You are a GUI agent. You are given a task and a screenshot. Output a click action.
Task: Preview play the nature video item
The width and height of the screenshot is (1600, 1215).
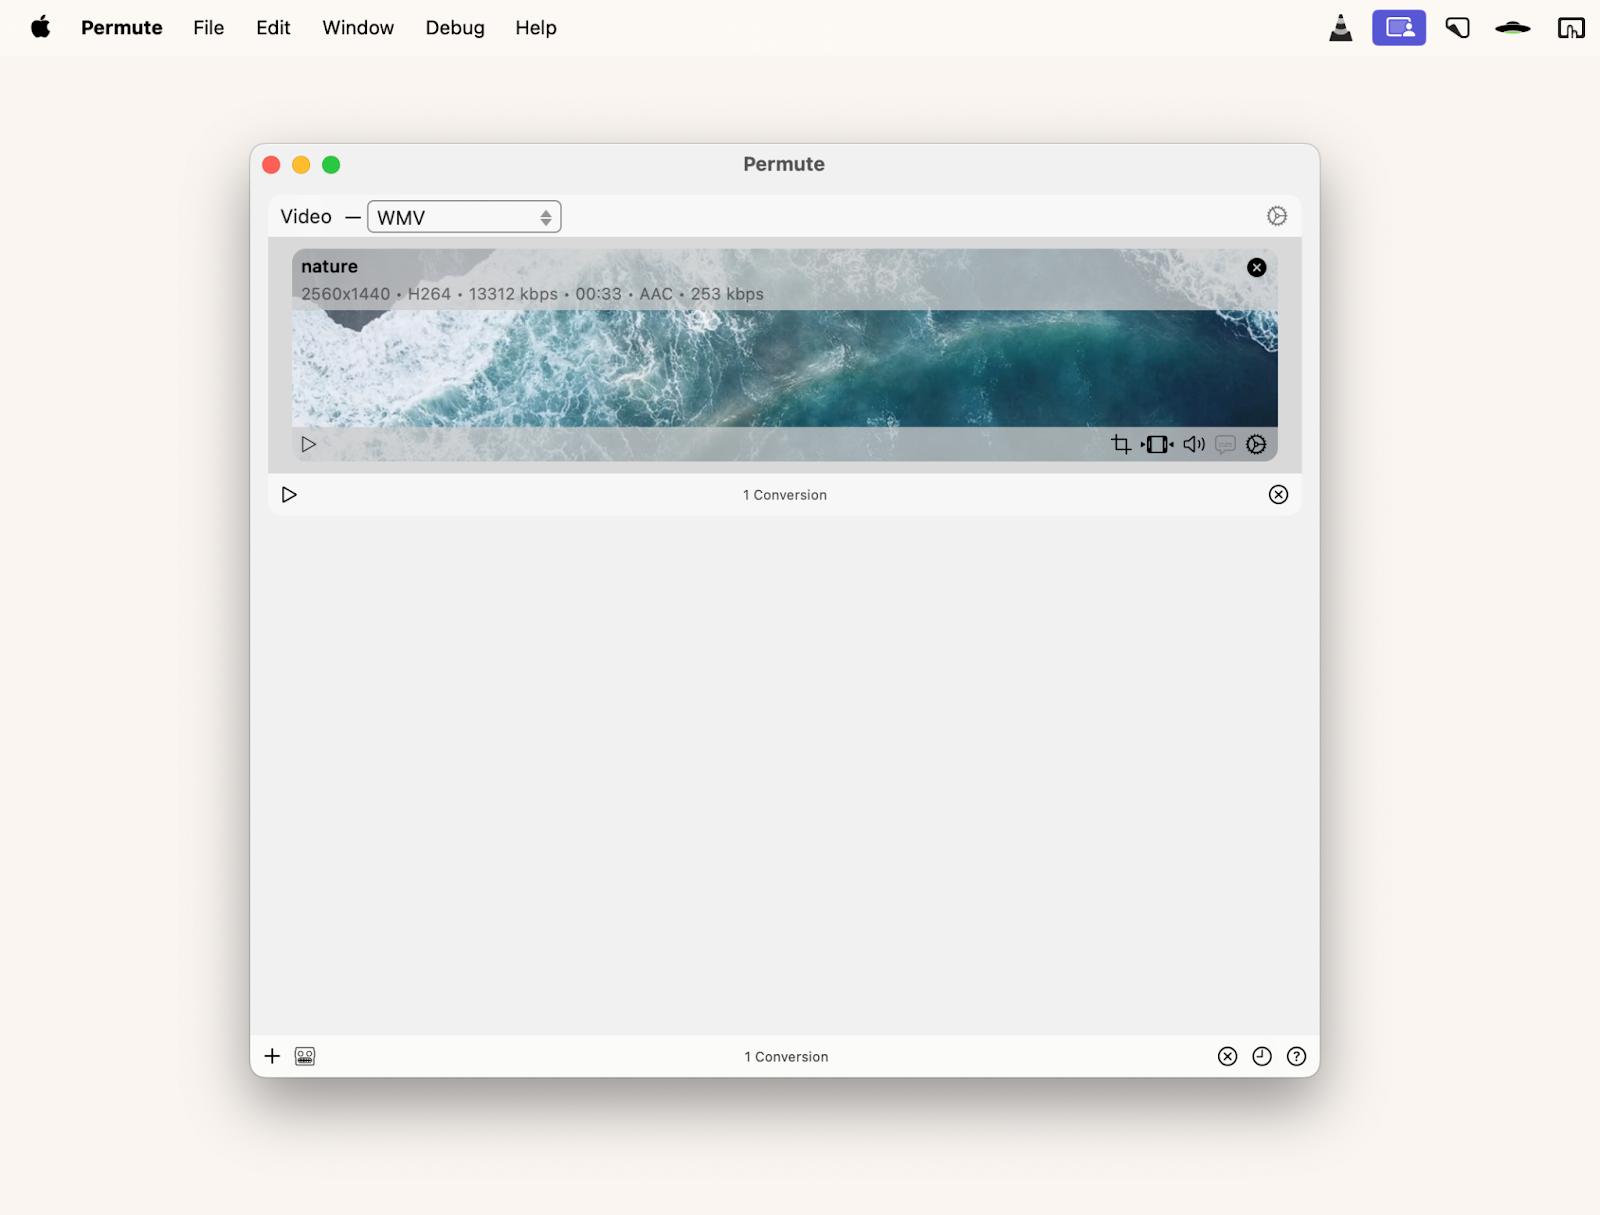coord(309,444)
